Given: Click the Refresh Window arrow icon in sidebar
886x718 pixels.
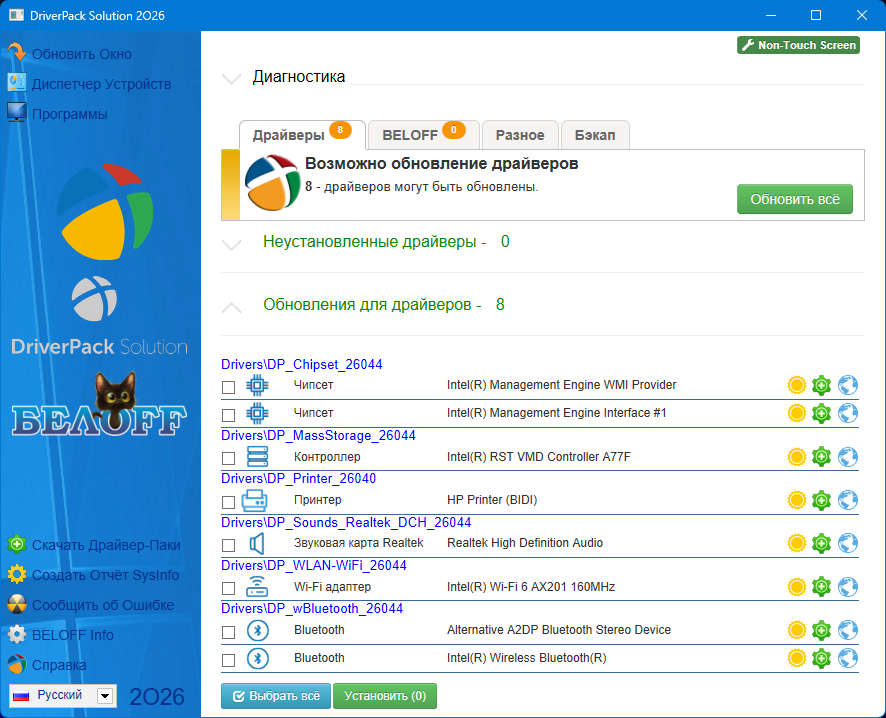Looking at the screenshot, I should coord(17,53).
